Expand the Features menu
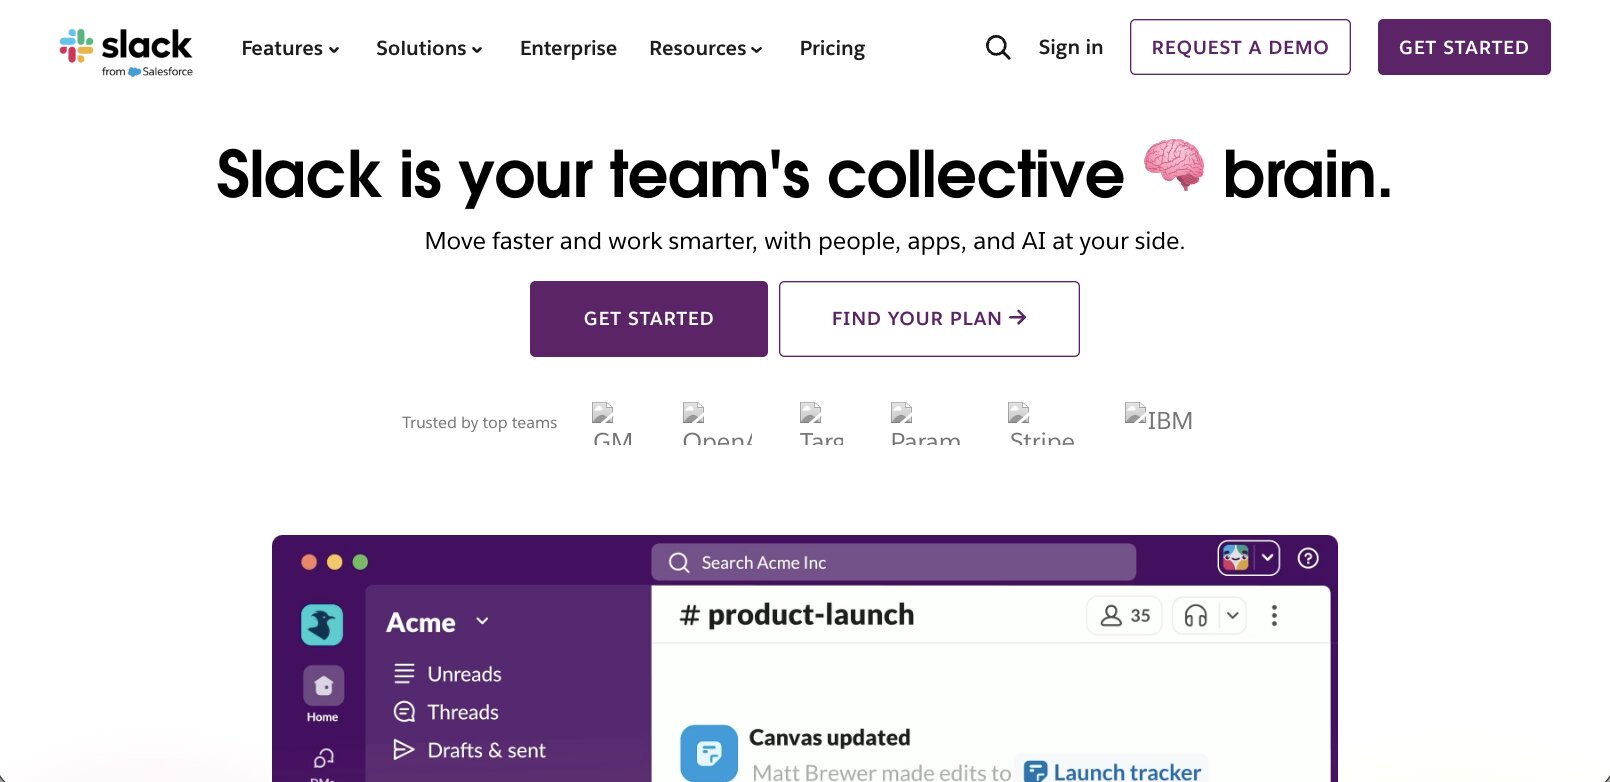The height and width of the screenshot is (782, 1610). [290, 48]
